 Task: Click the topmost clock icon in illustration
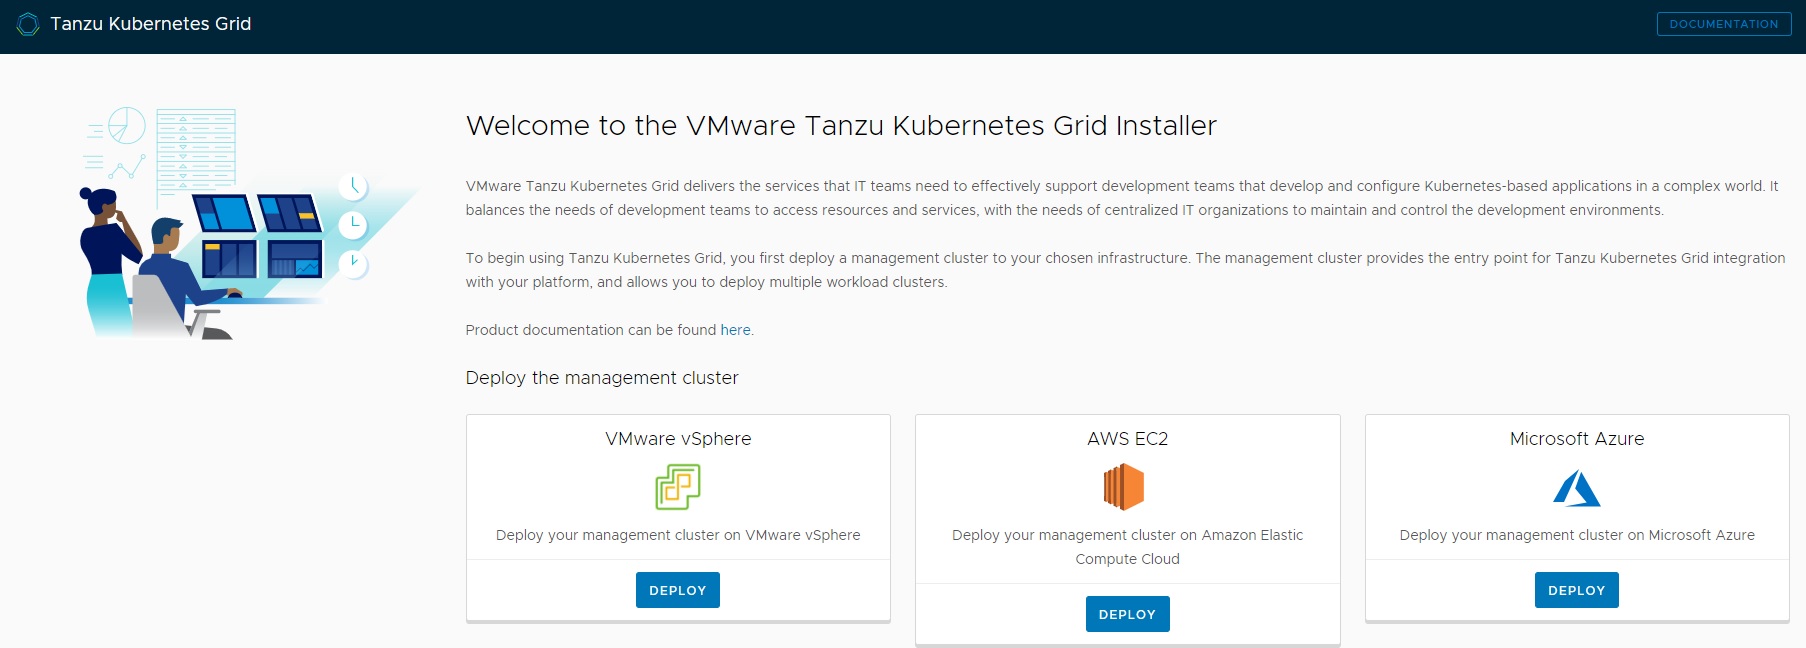click(x=353, y=186)
